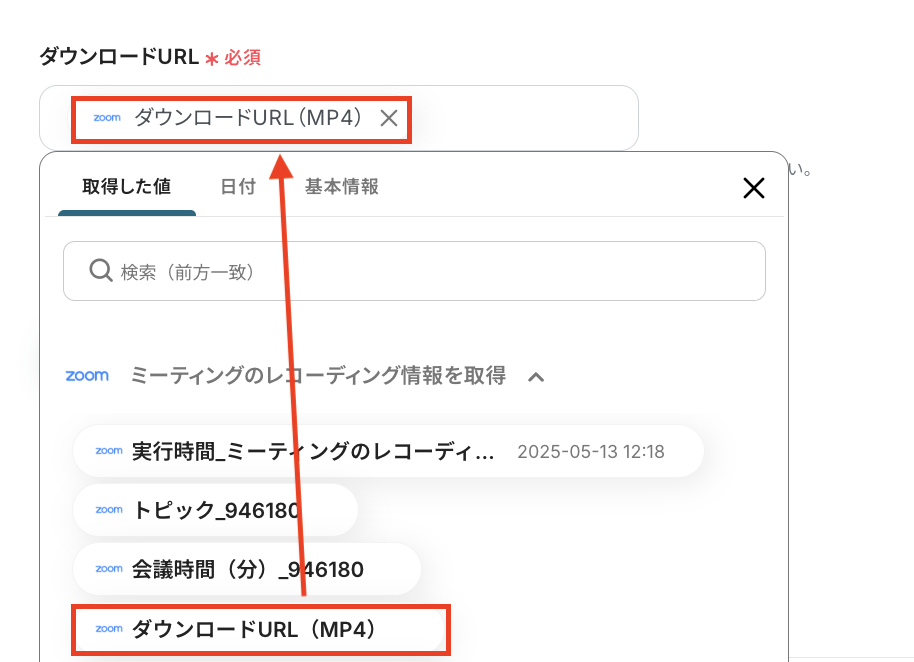Pick the 会議時間（分）_946180 value
Image resolution: width=914 pixels, height=662 pixels.
[x=247, y=569]
